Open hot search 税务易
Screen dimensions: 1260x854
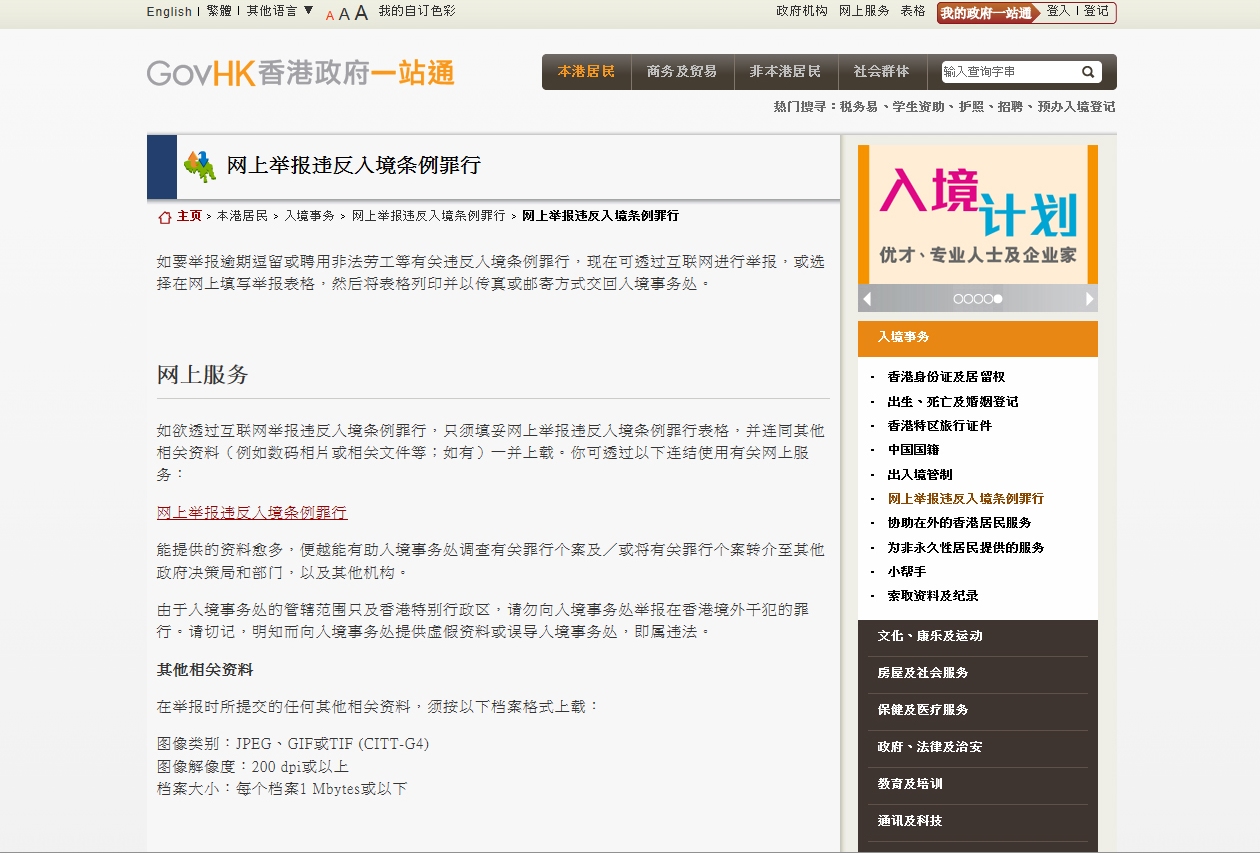point(859,106)
